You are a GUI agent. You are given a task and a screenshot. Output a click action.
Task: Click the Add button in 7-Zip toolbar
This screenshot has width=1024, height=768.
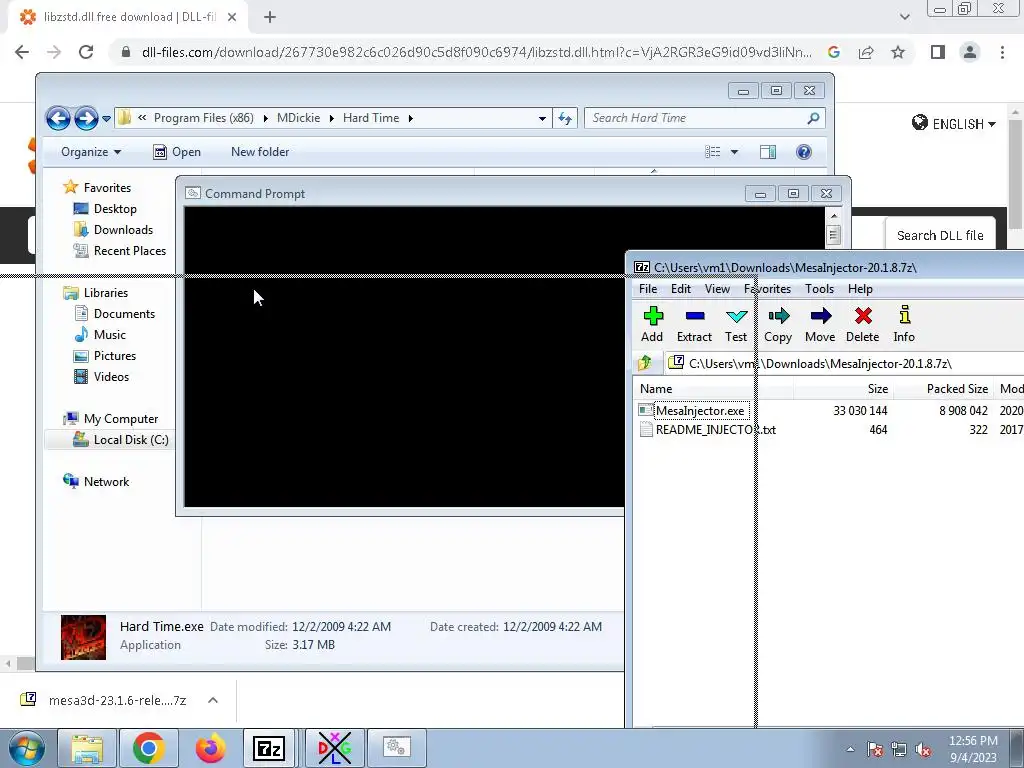[652, 324]
